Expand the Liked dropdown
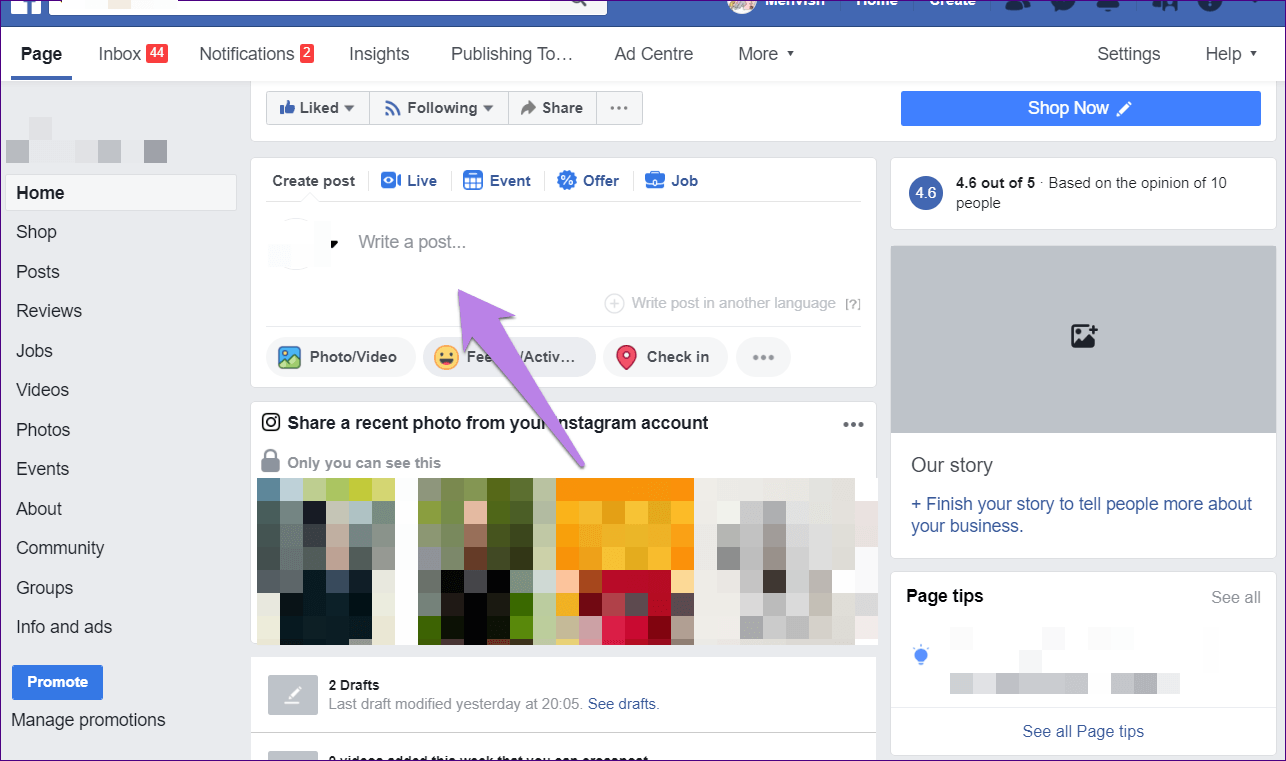This screenshot has width=1286, height=761. point(318,108)
